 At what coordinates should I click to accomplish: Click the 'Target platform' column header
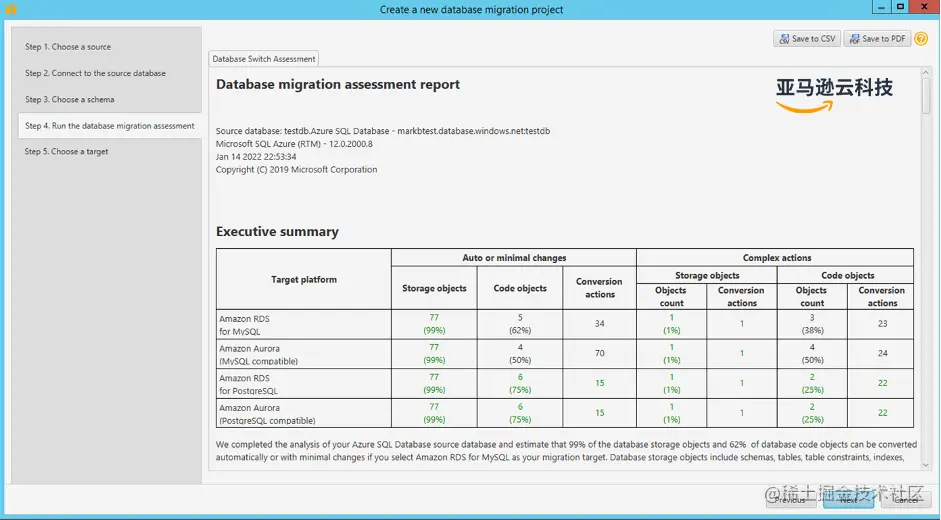(x=304, y=280)
